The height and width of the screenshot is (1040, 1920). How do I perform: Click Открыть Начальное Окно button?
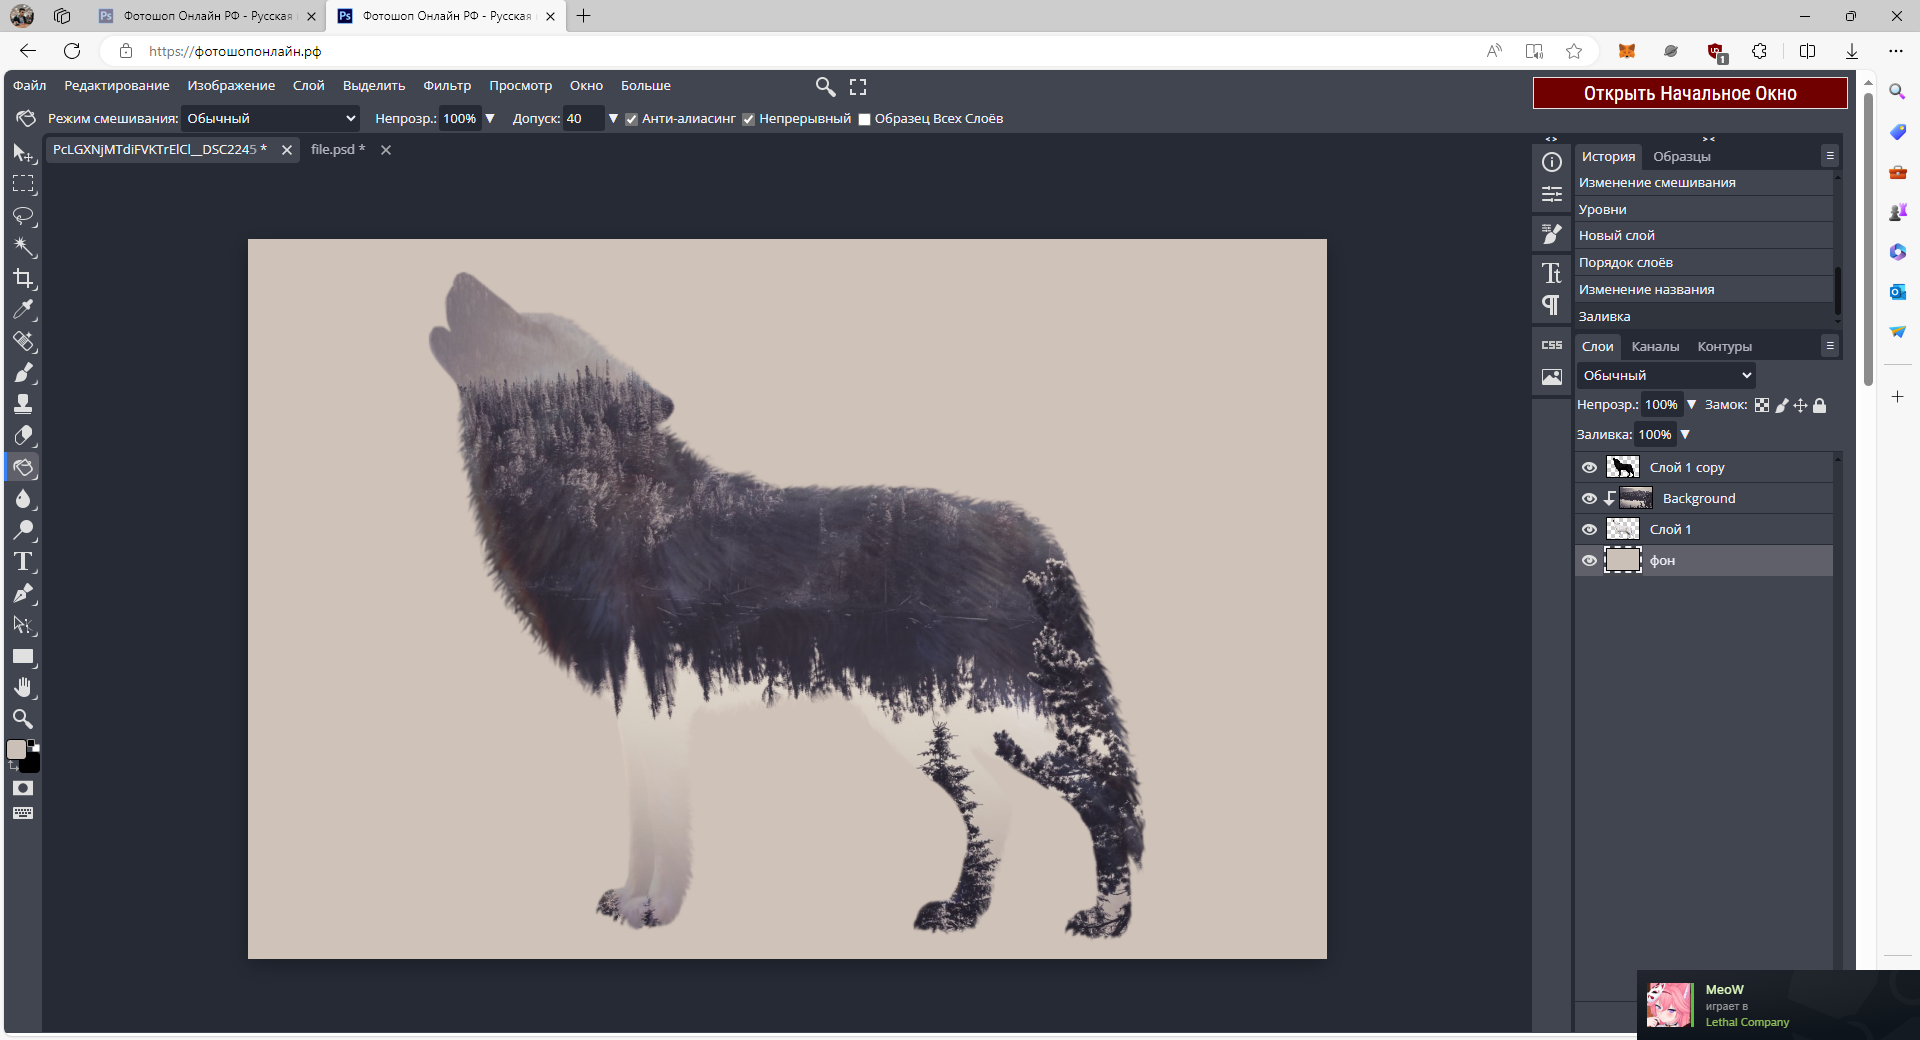click(x=1689, y=93)
